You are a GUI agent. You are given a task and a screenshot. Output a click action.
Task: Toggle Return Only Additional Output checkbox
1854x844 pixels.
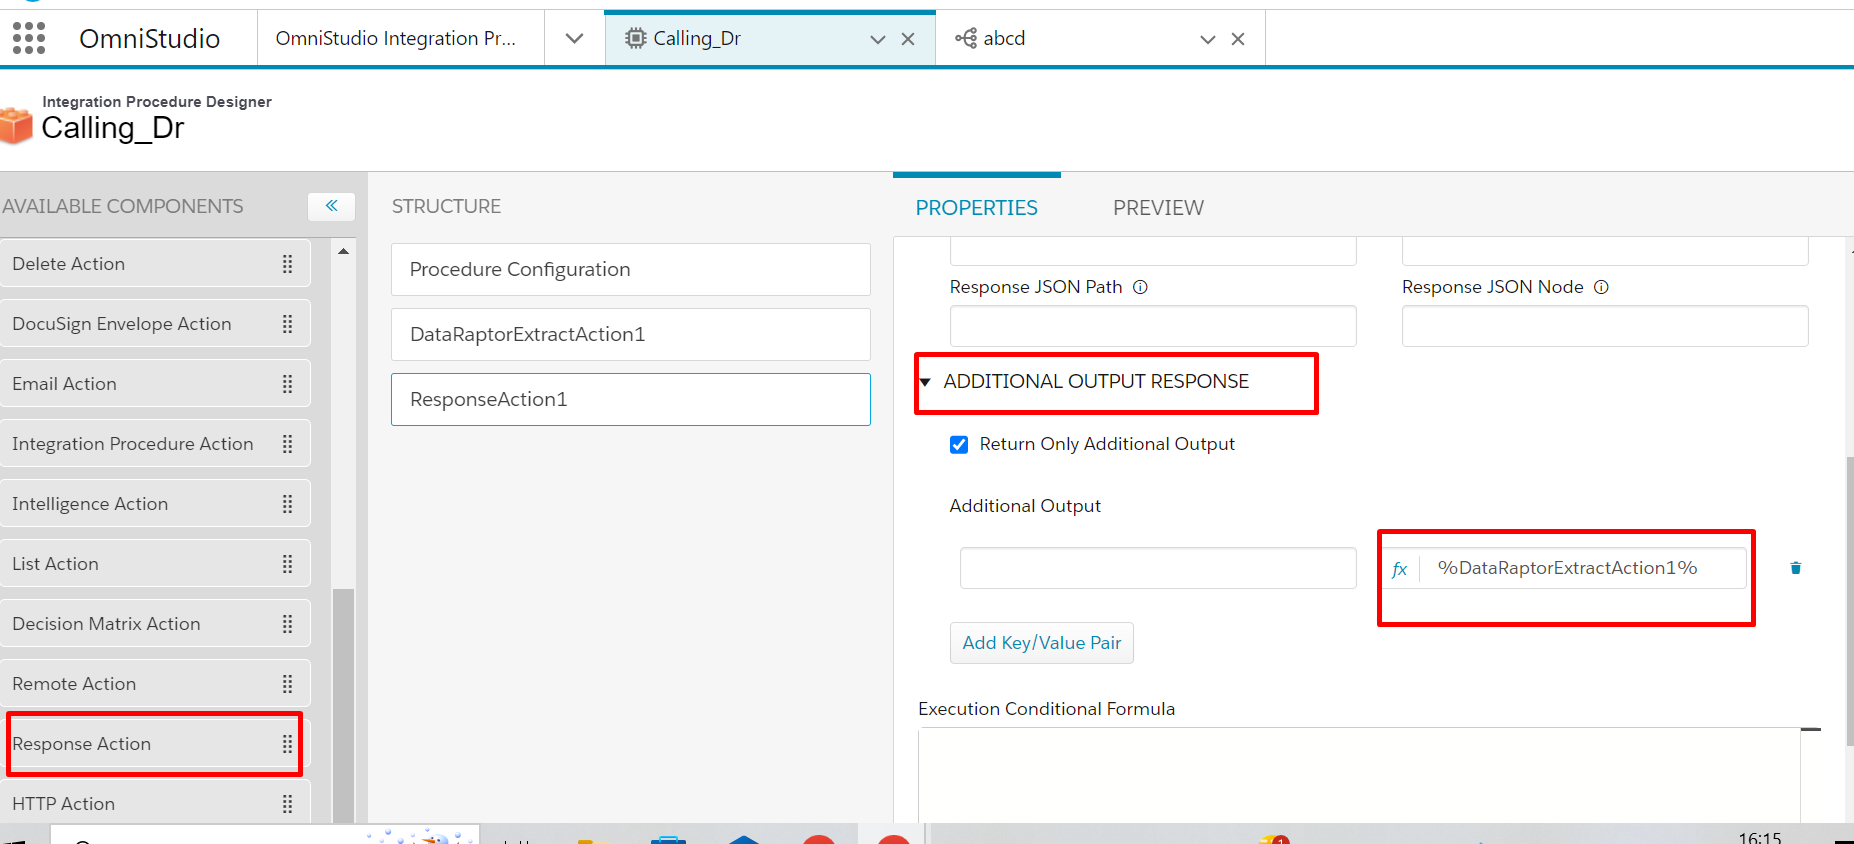(x=959, y=444)
